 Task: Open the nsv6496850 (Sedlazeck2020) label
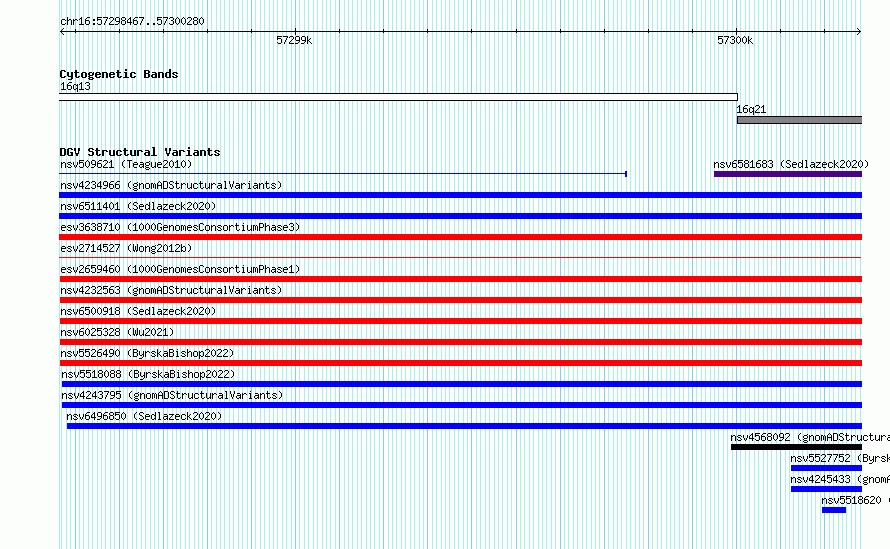coord(144,416)
